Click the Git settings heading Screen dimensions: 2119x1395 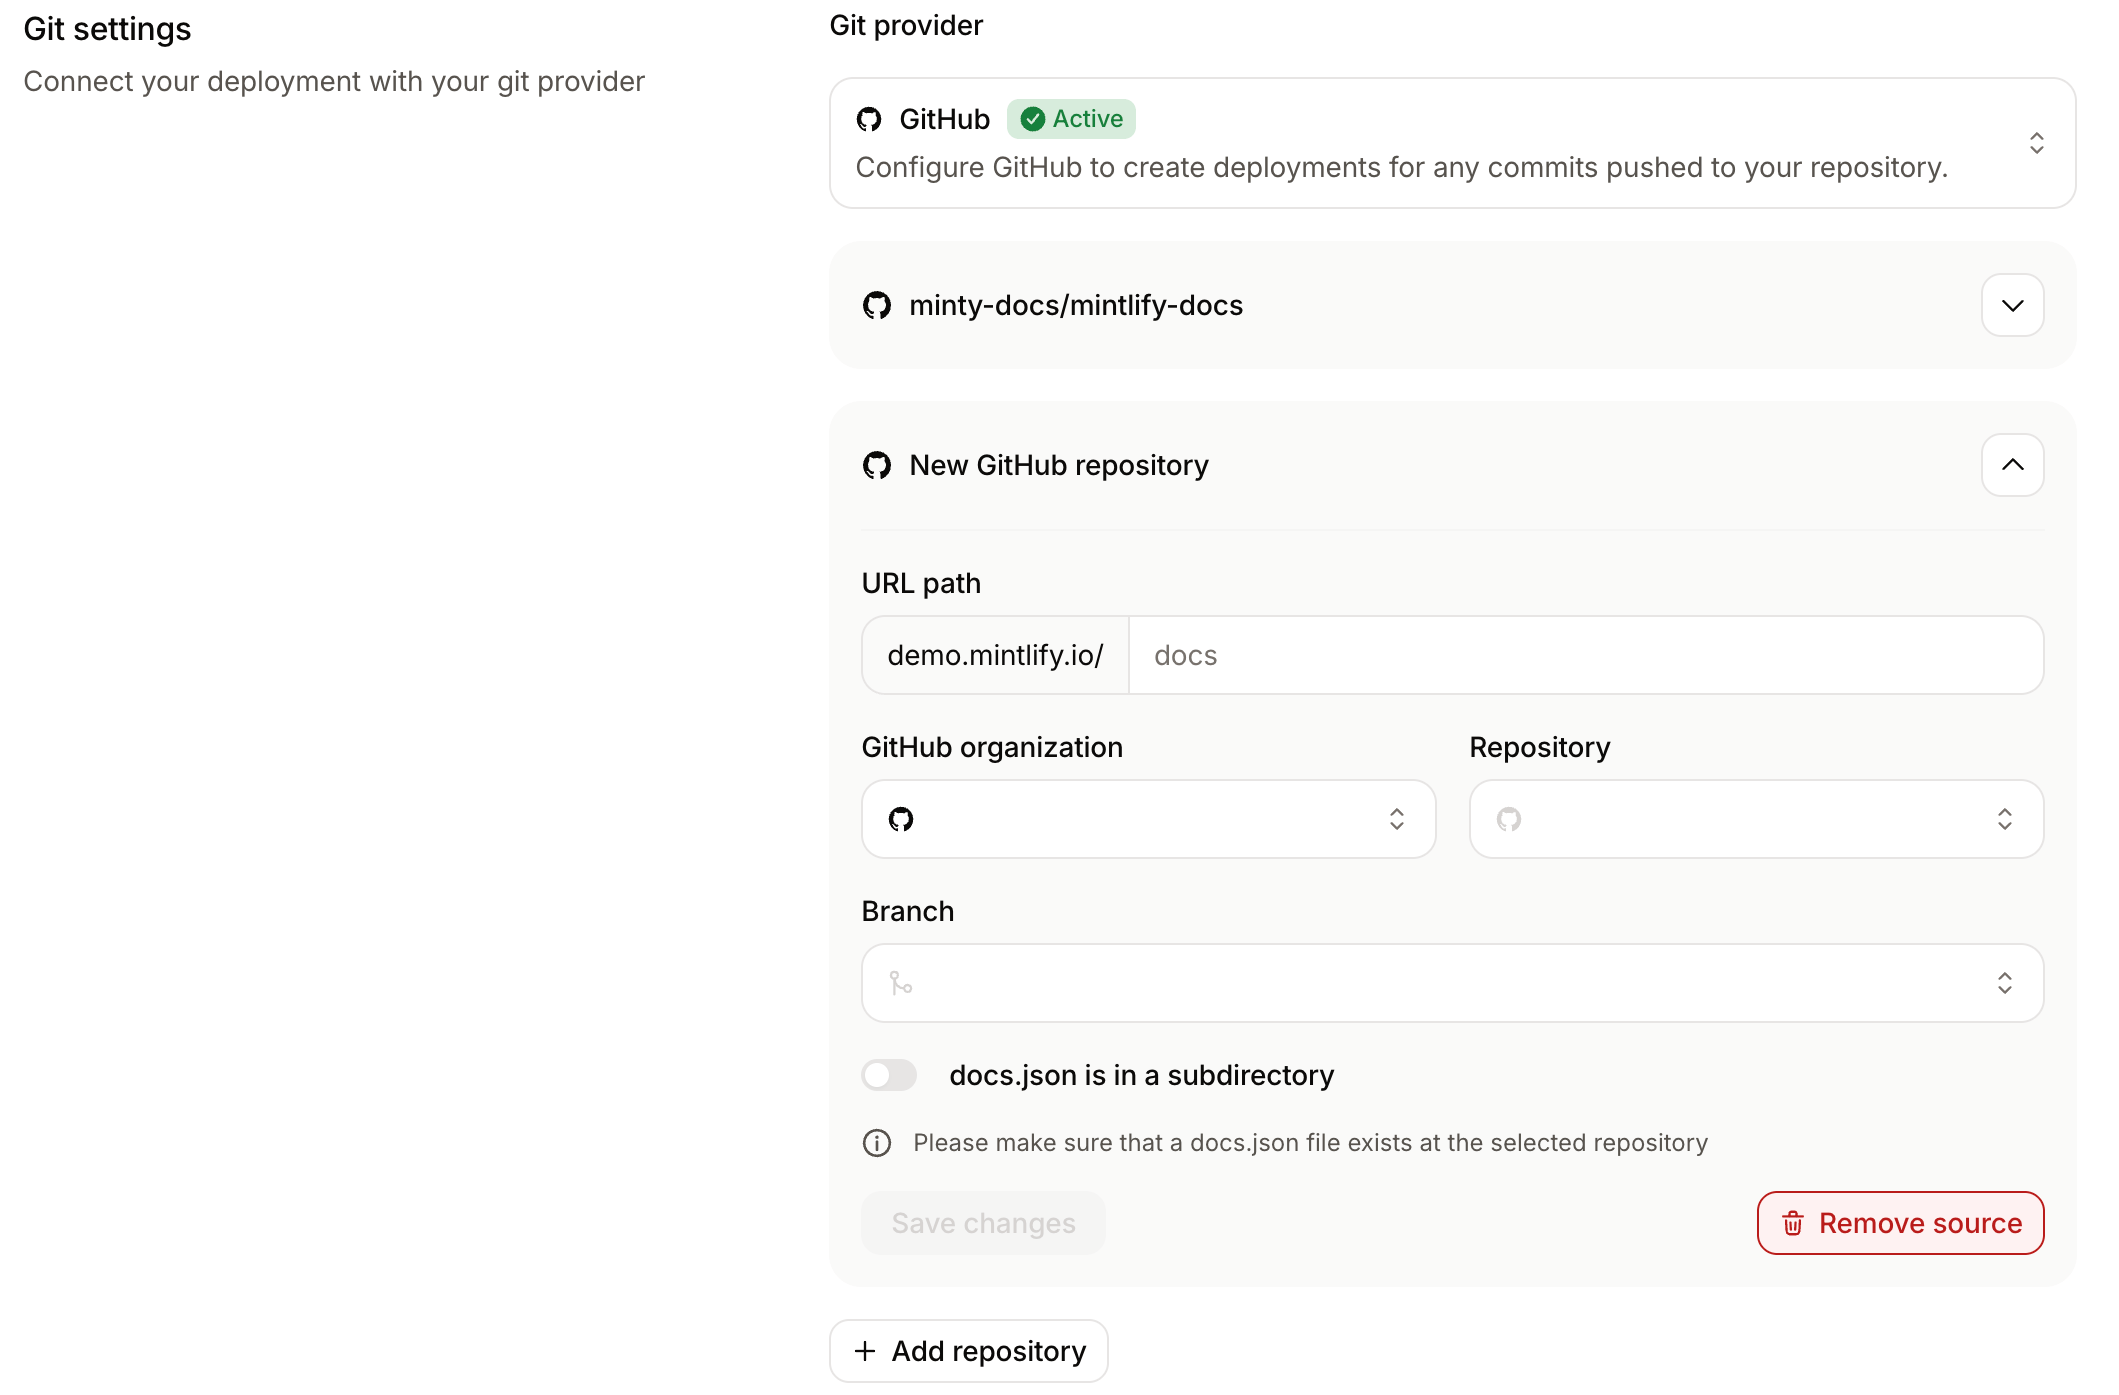click(107, 29)
